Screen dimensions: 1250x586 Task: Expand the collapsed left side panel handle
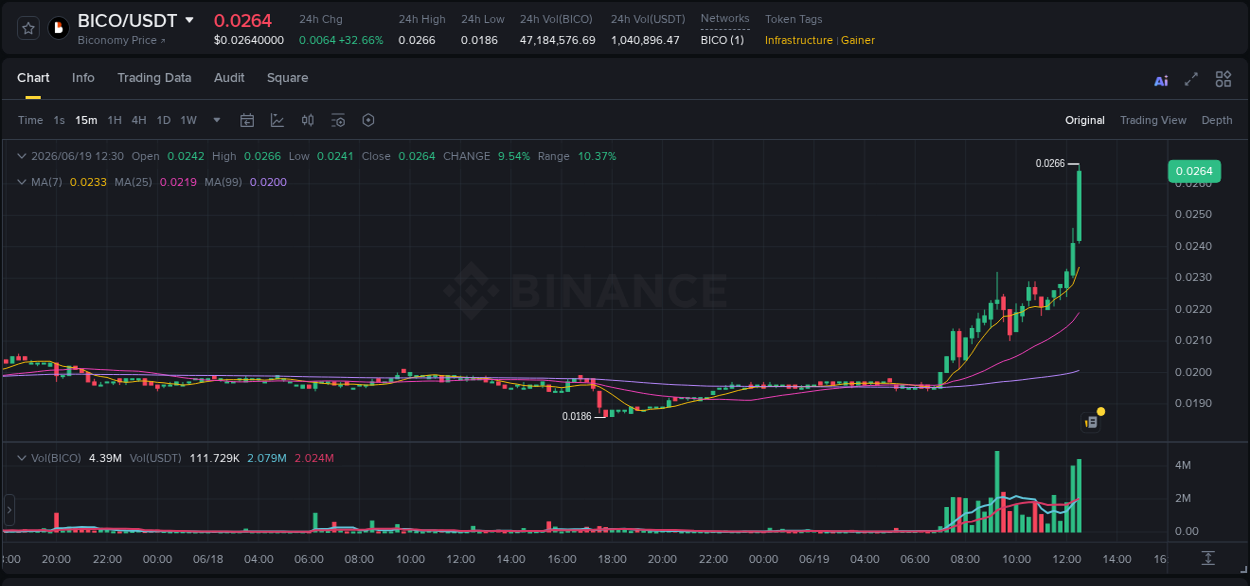point(9,510)
